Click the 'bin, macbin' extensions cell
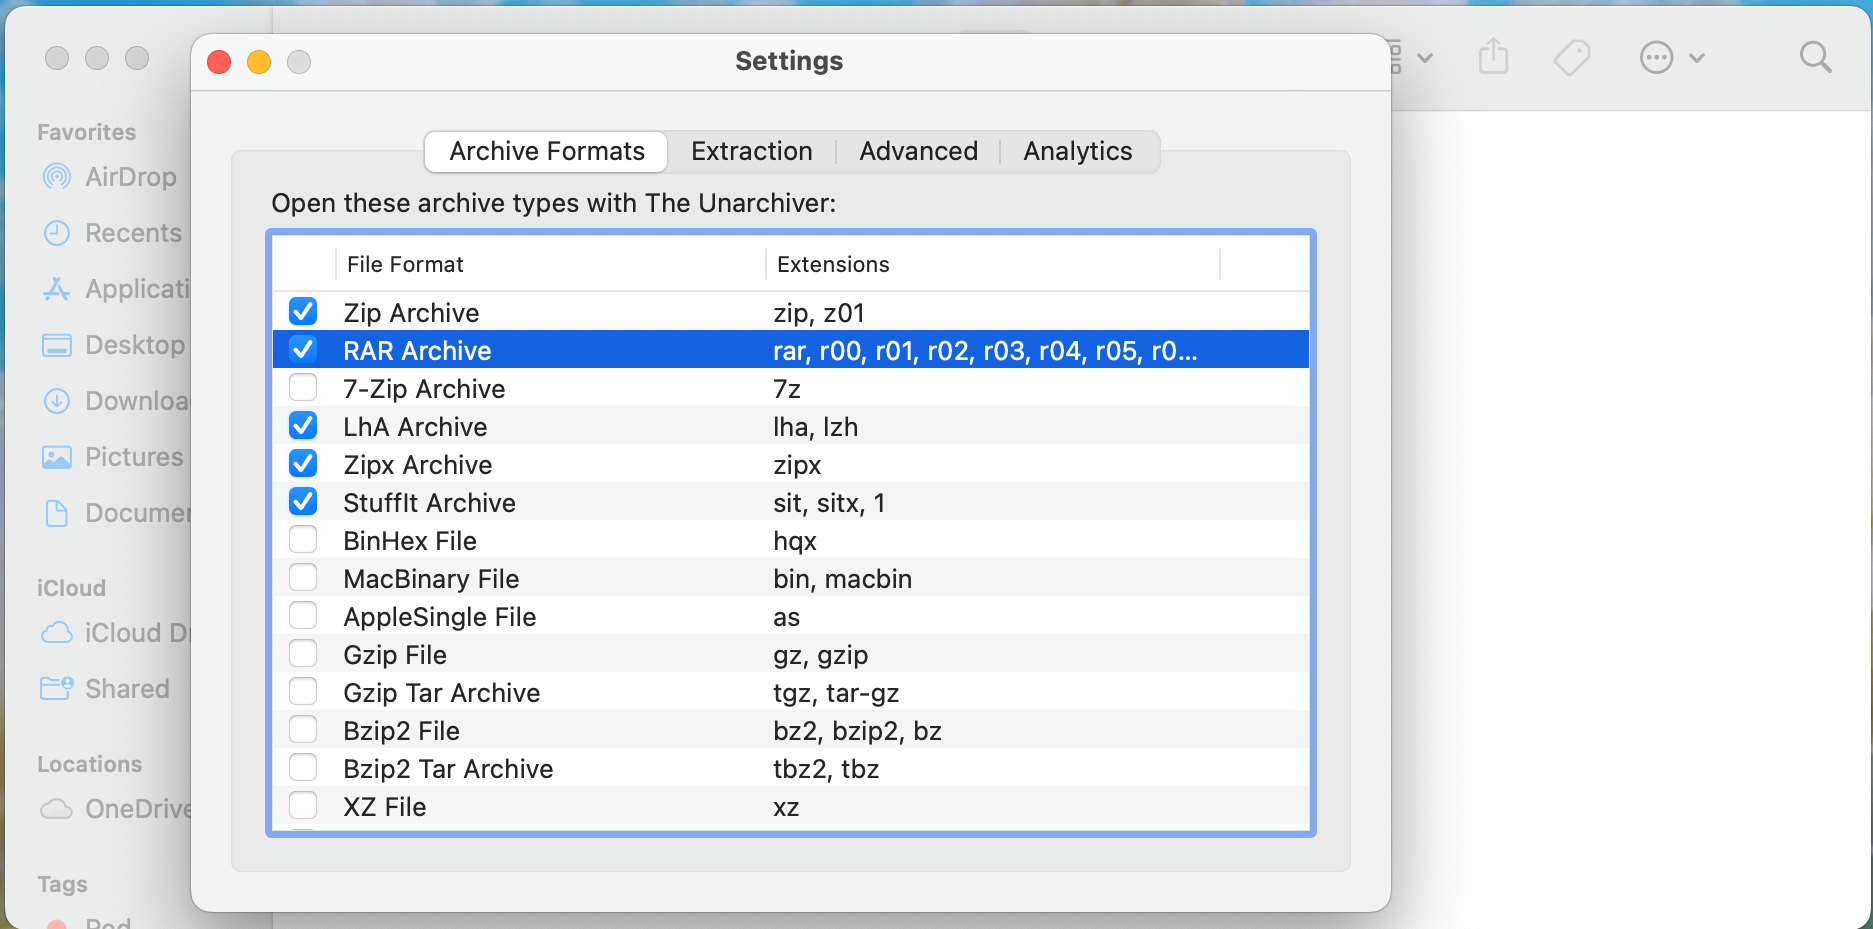Viewport: 1873px width, 929px height. coord(842,579)
